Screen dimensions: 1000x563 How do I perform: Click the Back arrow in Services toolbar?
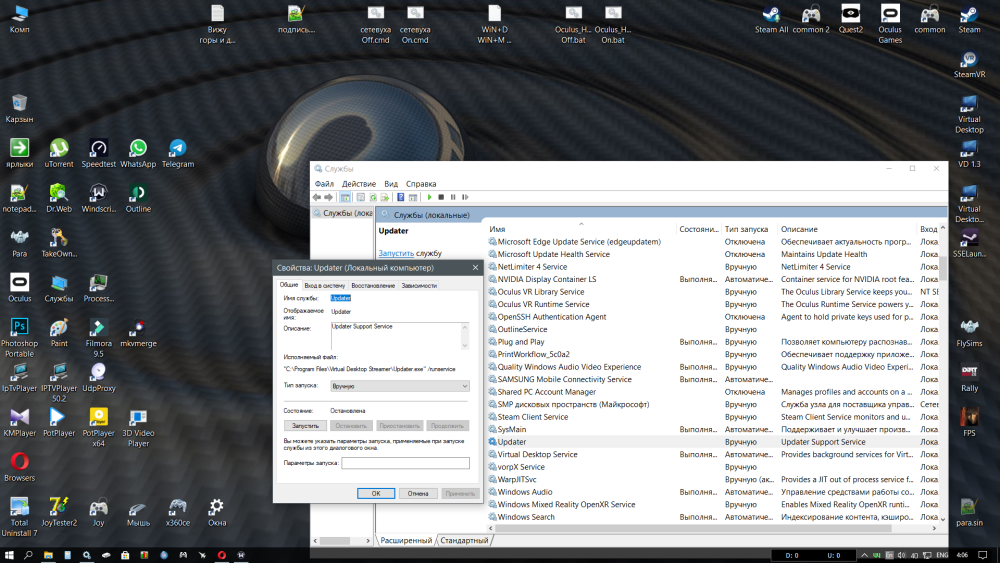point(318,198)
